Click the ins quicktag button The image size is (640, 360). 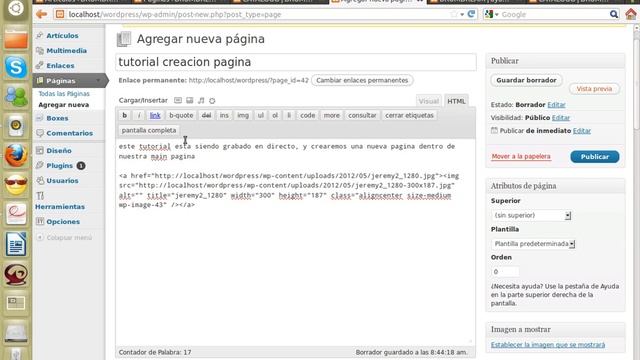[x=224, y=116]
